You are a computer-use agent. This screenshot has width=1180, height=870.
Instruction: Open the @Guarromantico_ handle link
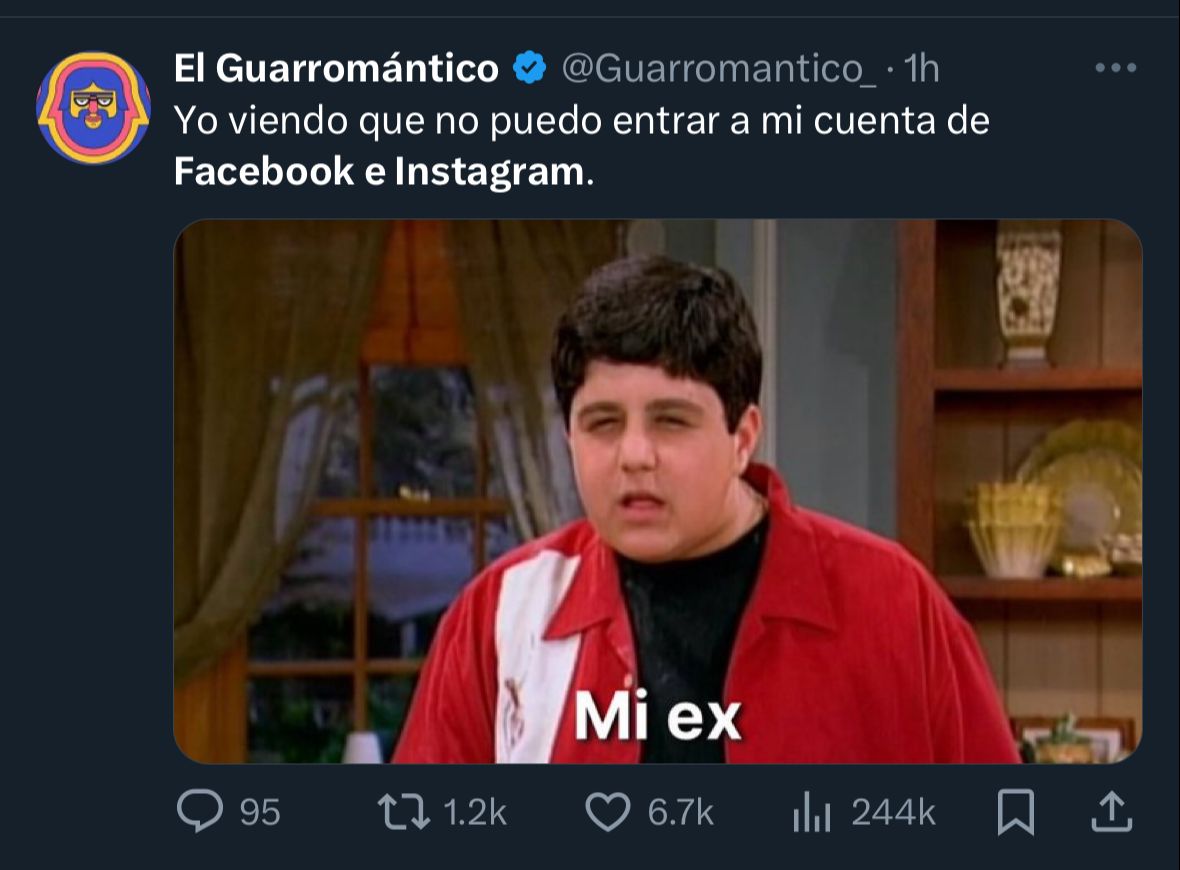719,69
